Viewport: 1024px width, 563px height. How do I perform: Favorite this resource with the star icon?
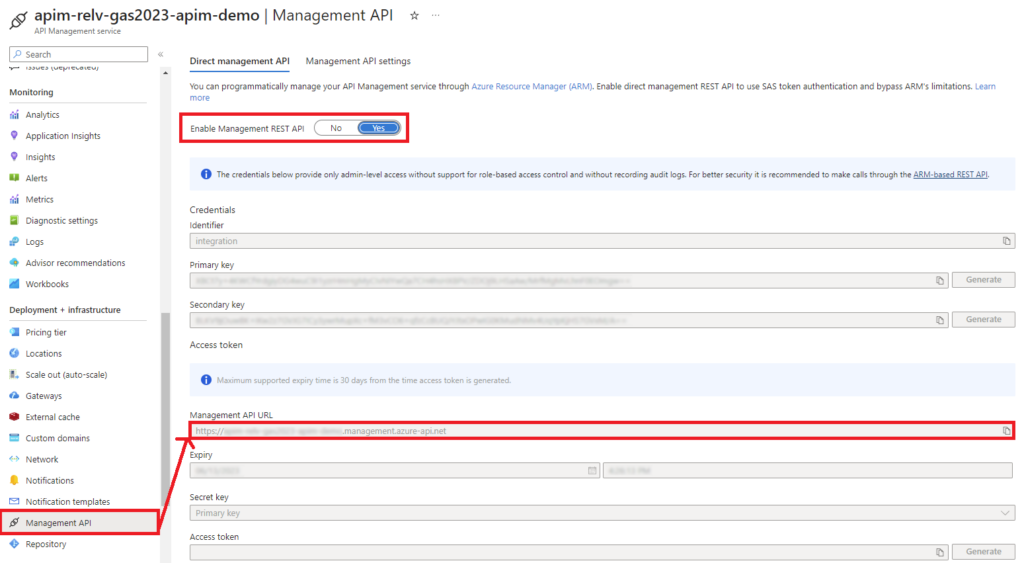pos(414,16)
